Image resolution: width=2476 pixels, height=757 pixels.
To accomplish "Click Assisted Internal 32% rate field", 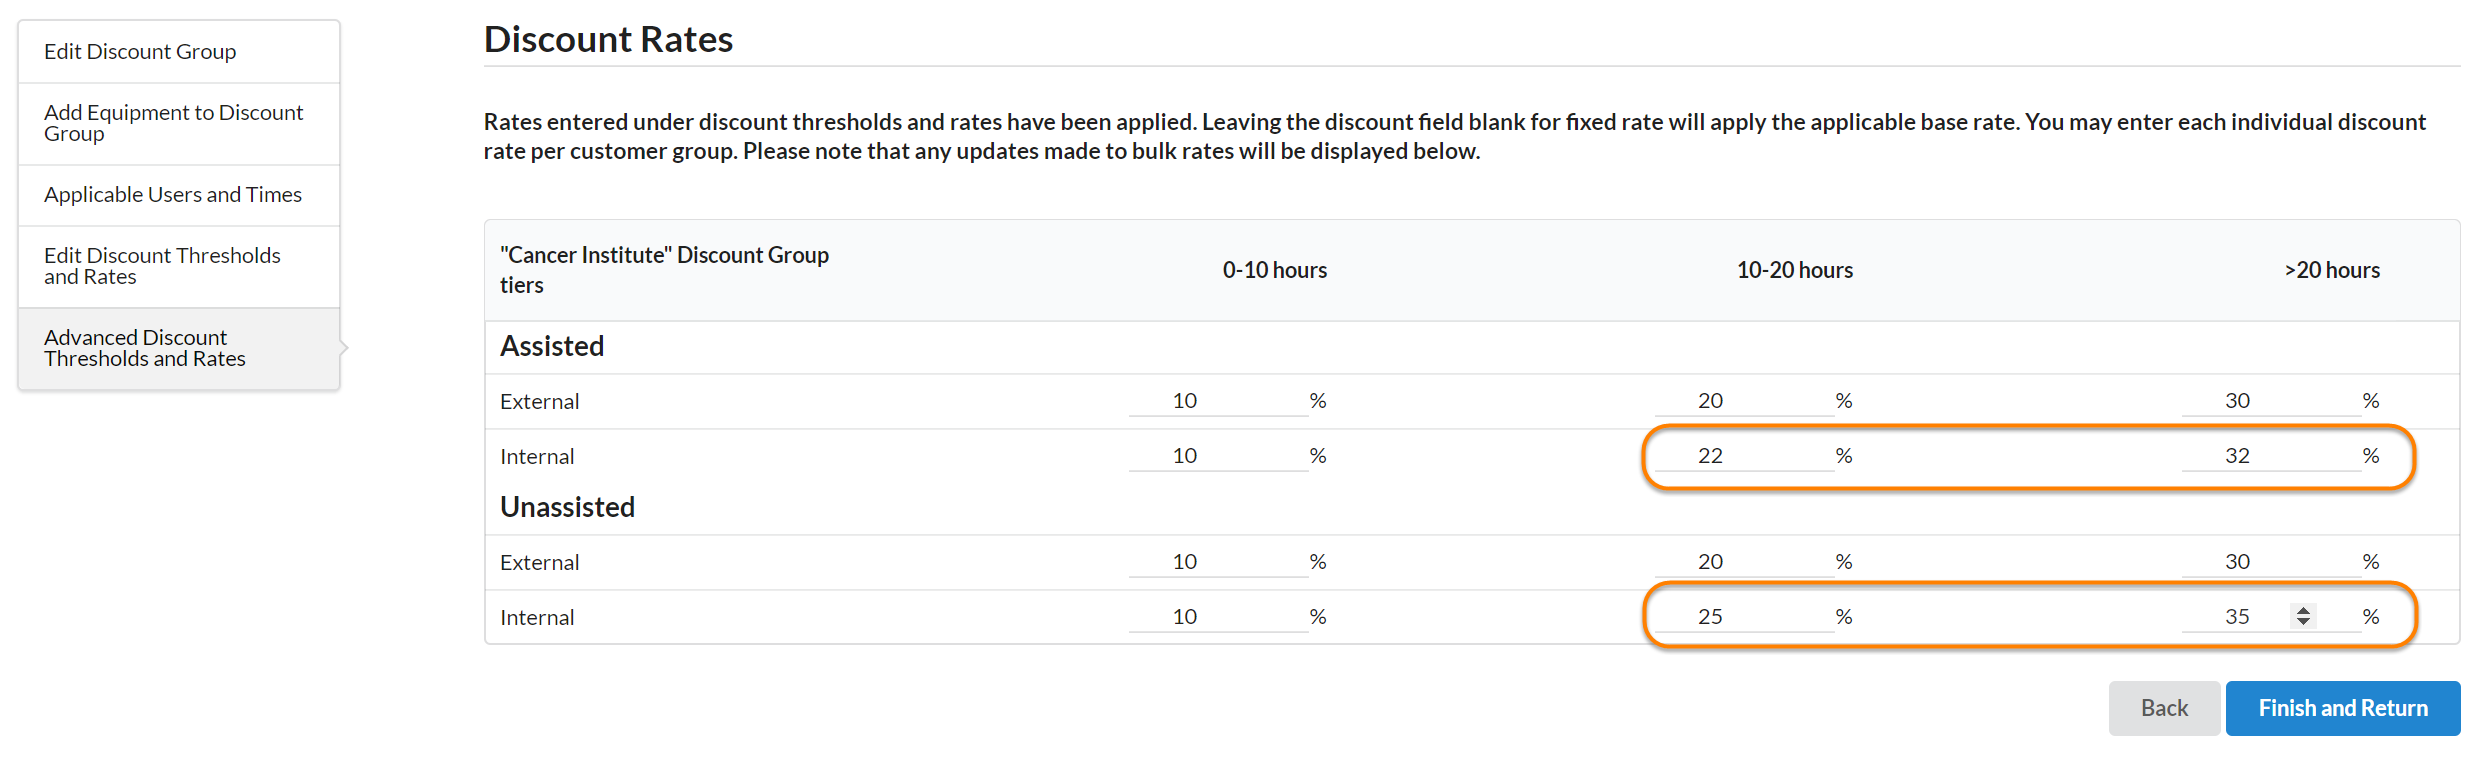I will (2269, 456).
